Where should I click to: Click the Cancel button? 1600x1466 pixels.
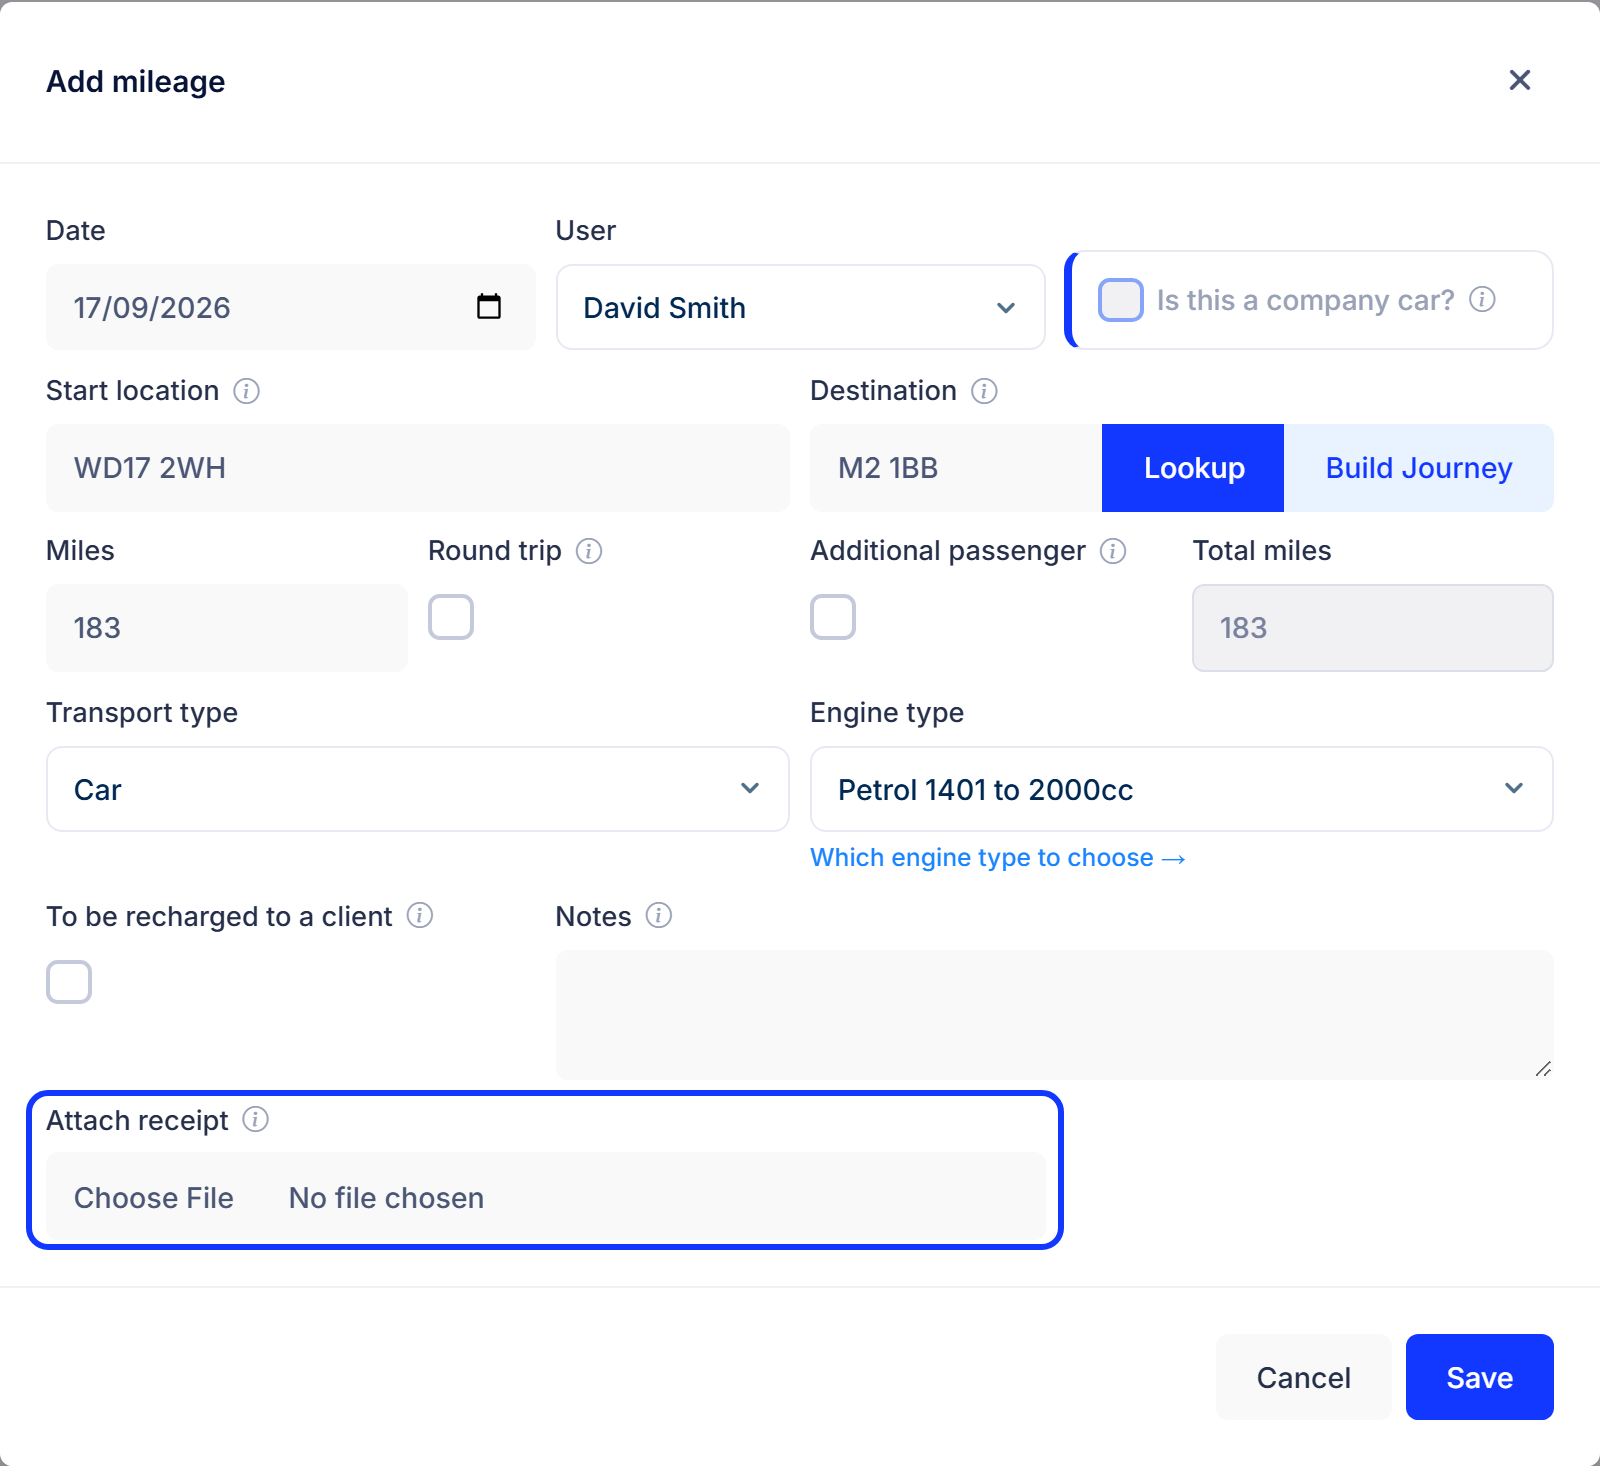1303,1377
